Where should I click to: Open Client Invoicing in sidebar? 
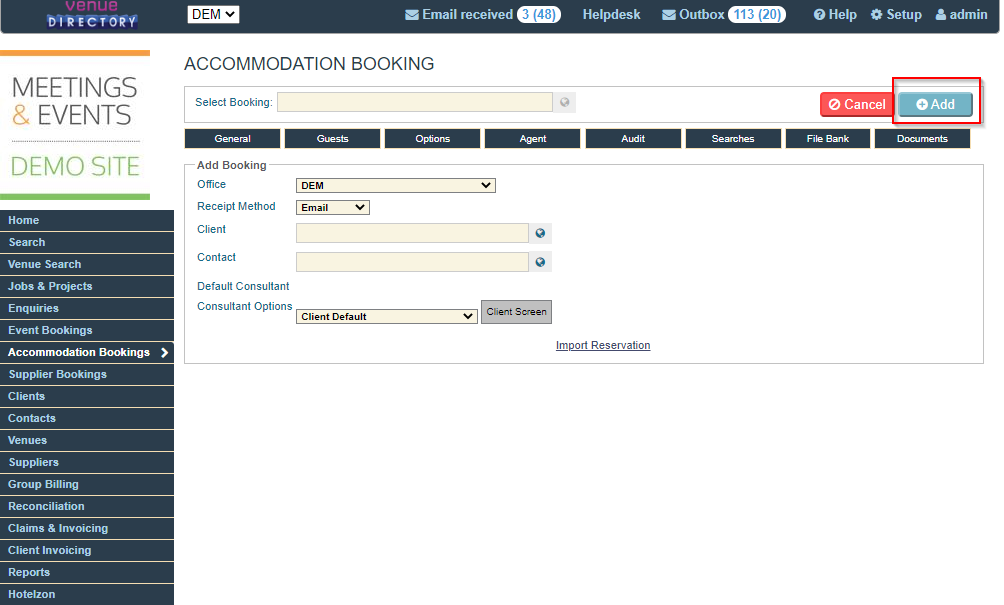(x=87, y=550)
